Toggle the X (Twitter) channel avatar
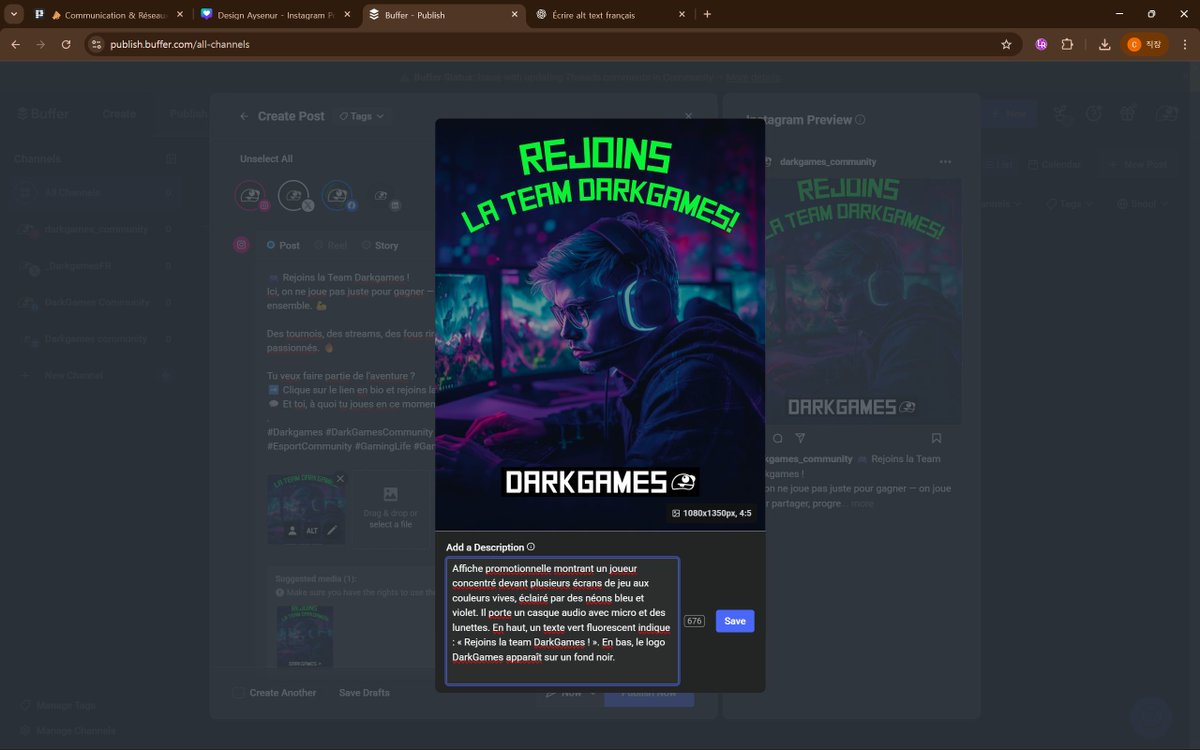Screen dimensions: 1200x750 tap(295, 196)
